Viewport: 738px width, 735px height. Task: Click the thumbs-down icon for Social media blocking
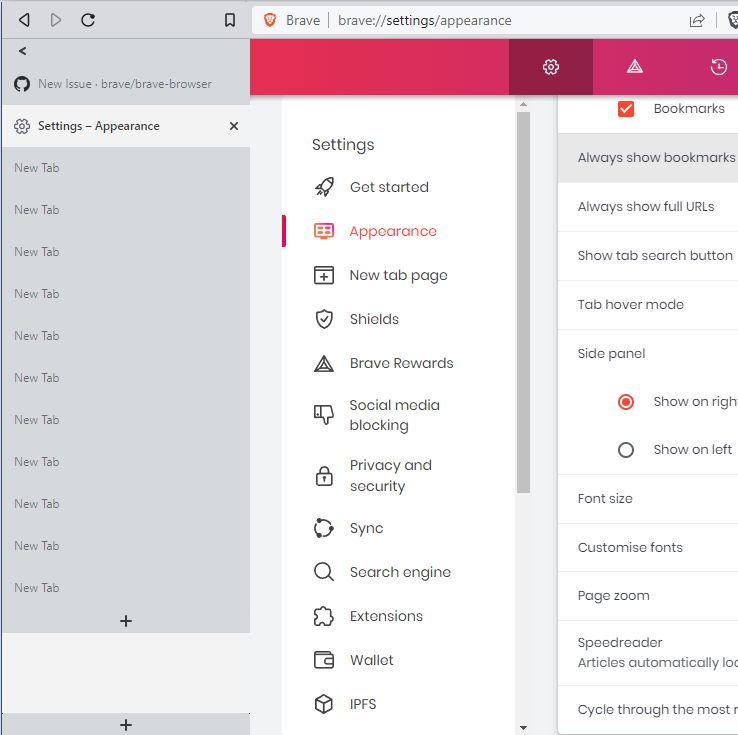tap(324, 415)
